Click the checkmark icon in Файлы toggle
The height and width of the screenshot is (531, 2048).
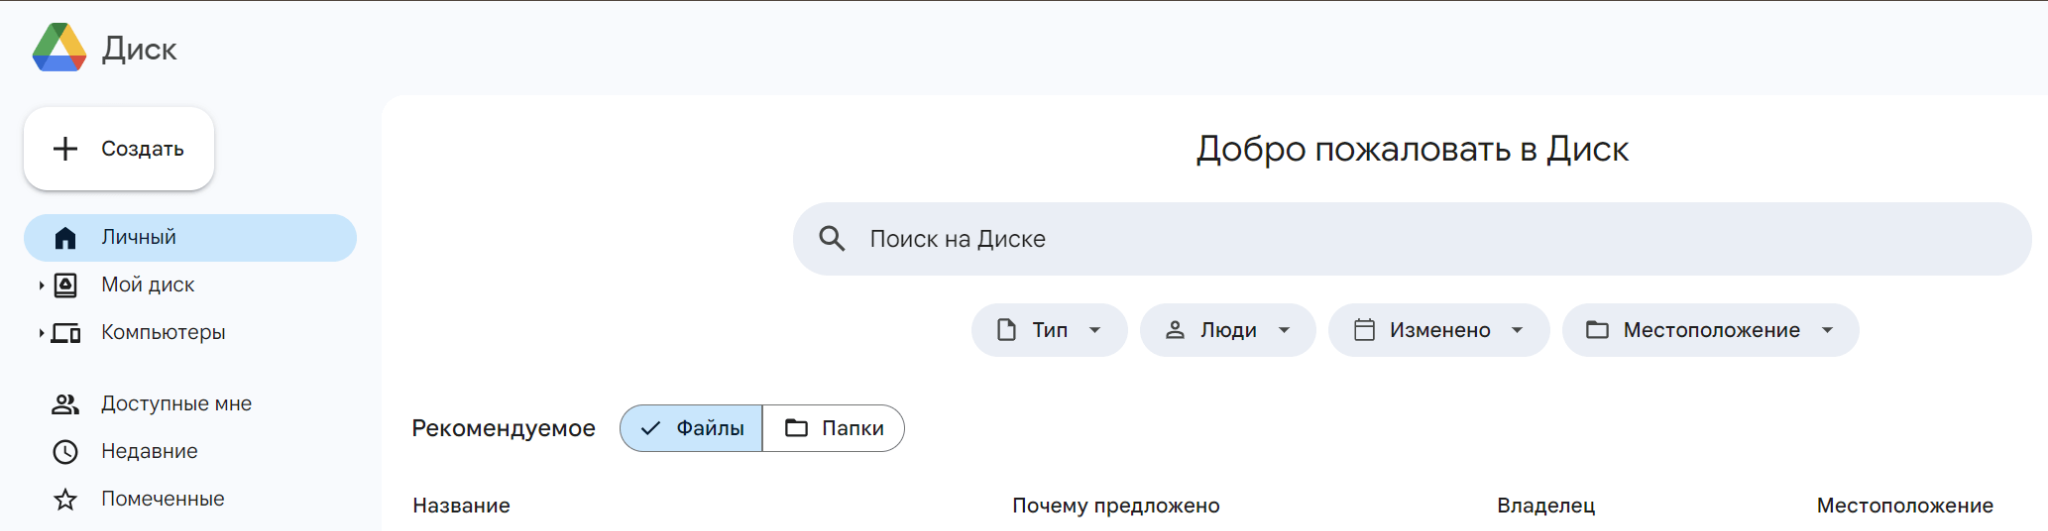click(x=651, y=428)
